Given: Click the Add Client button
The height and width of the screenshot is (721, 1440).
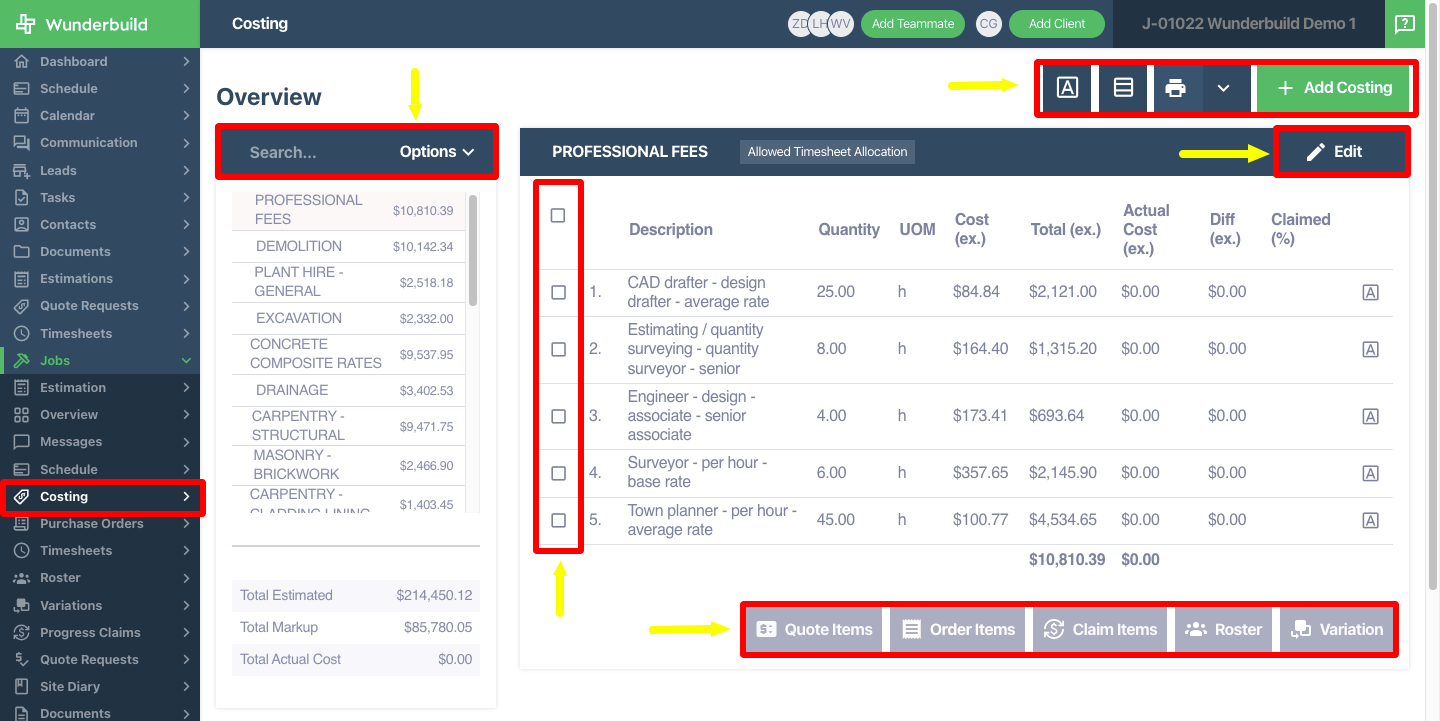Looking at the screenshot, I should [x=1056, y=24].
